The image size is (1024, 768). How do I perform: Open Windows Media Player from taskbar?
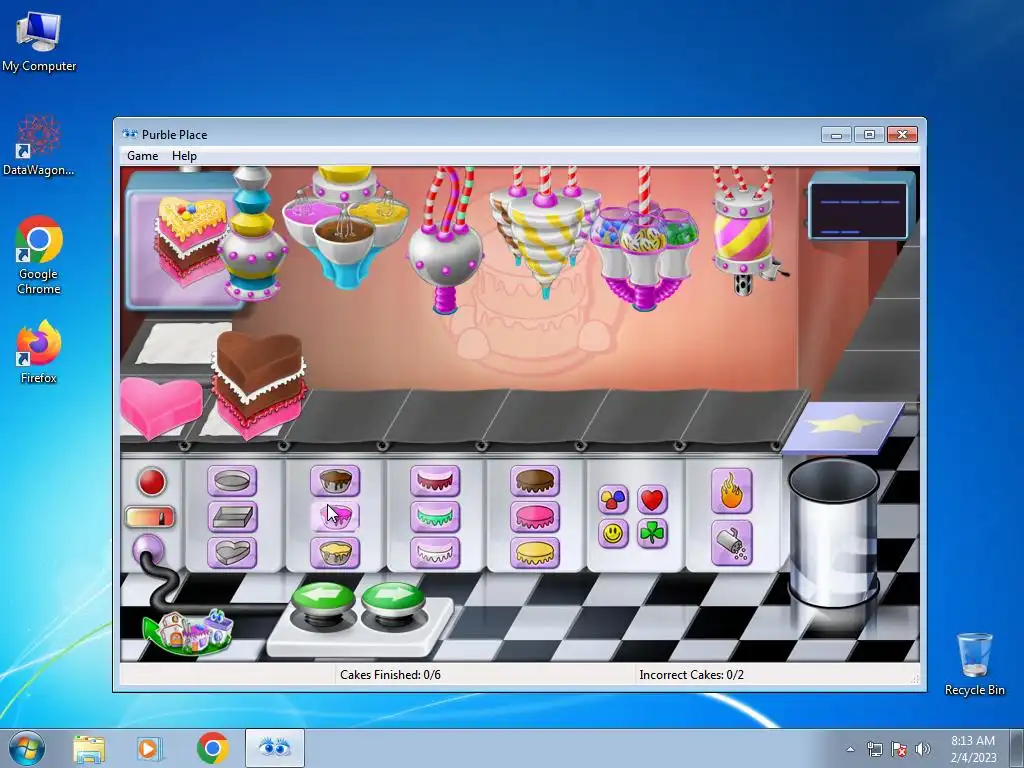(x=150, y=748)
